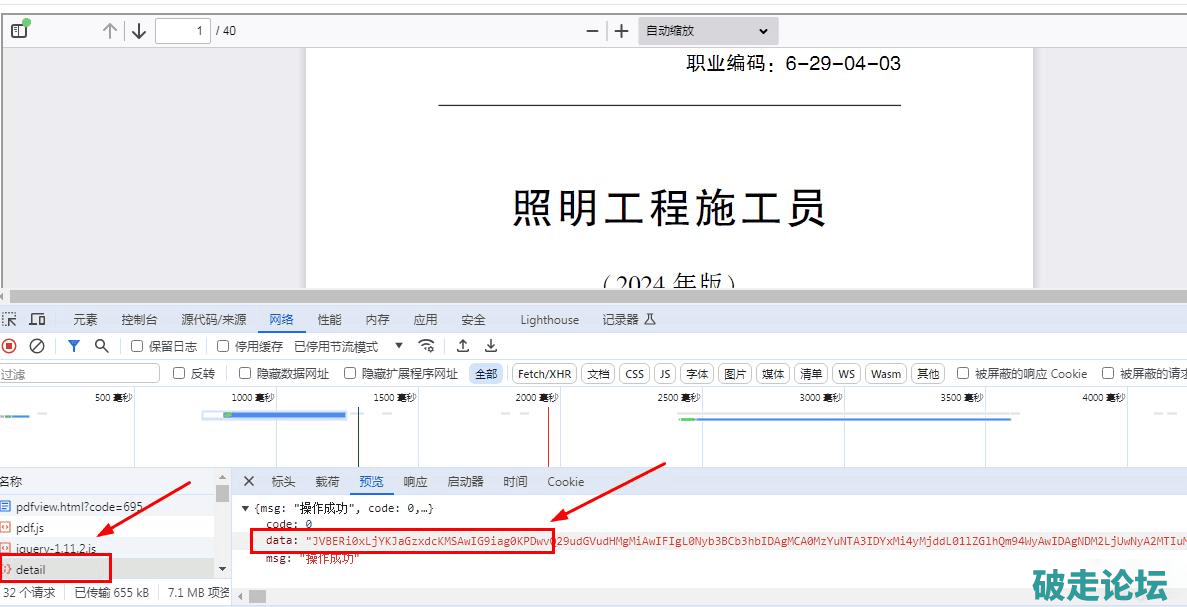This screenshot has height=607, width=1187.
Task: Toggle the network filter funnel icon
Action: click(x=74, y=346)
